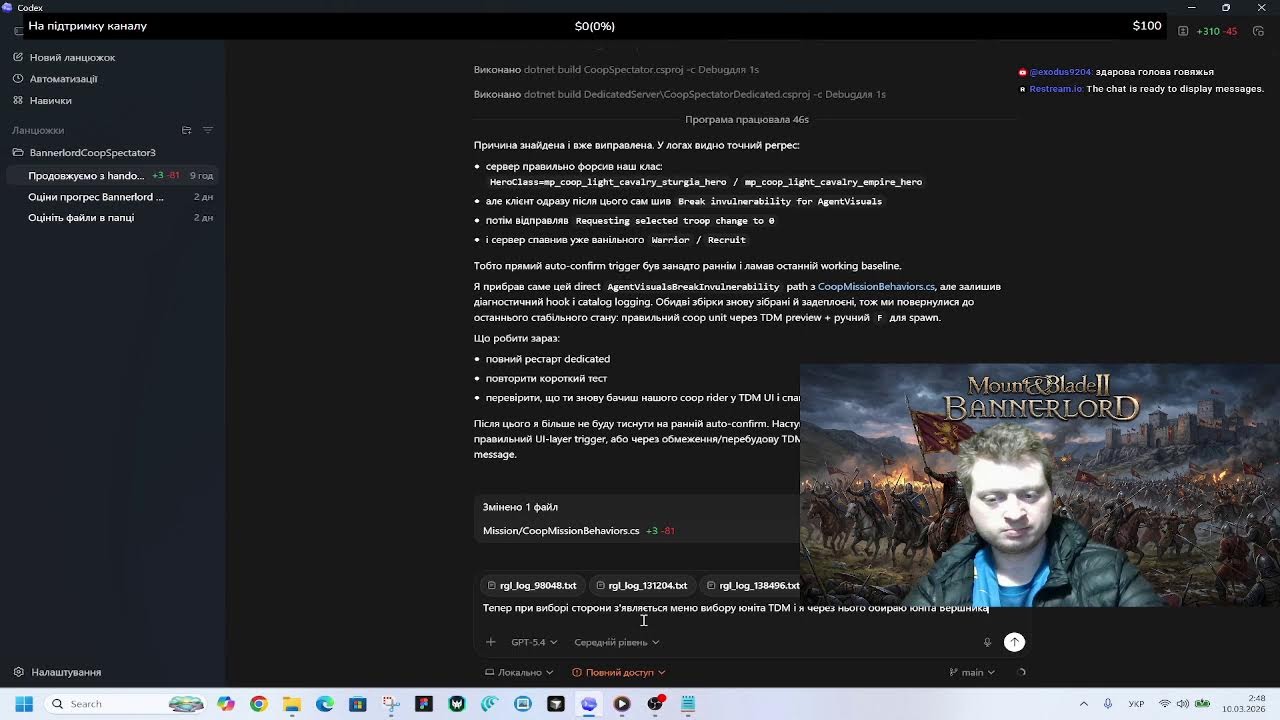The height and width of the screenshot is (720, 1280).
Task: Switch to the Codex taskbar icon
Action: [x=589, y=704]
